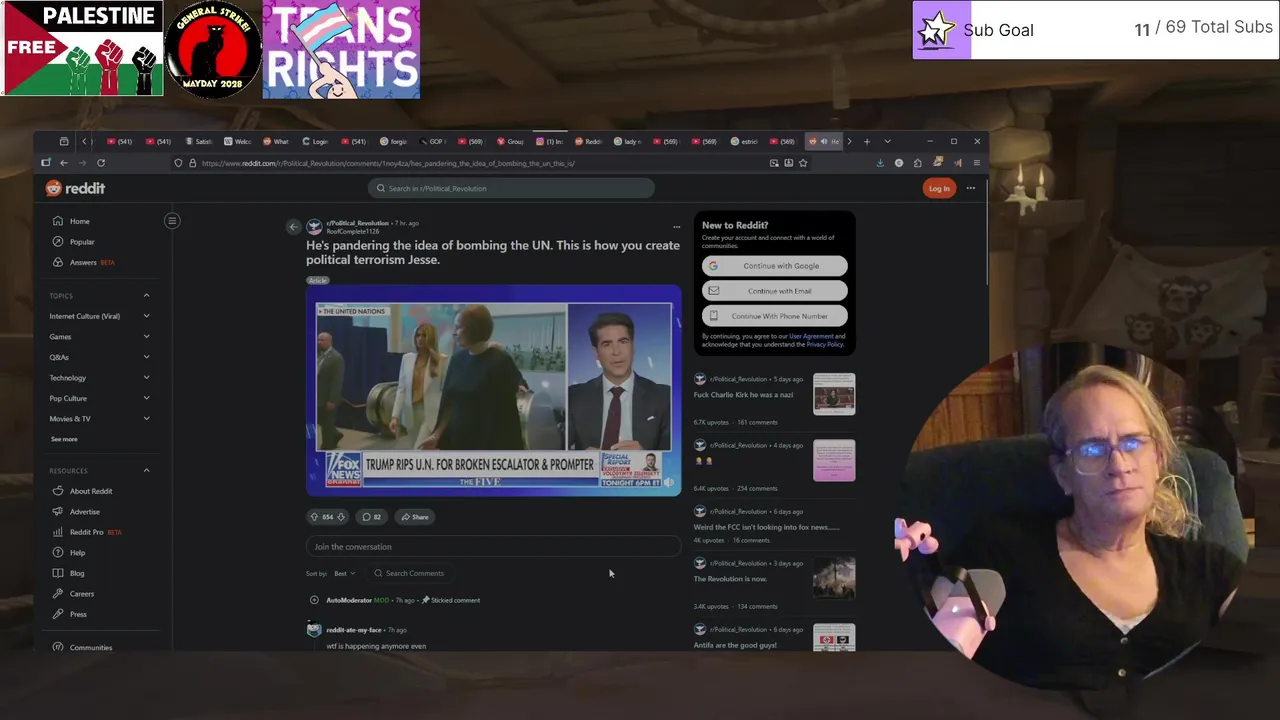The image size is (1280, 720).
Task: Click the browser reload button
Action: coord(101,163)
